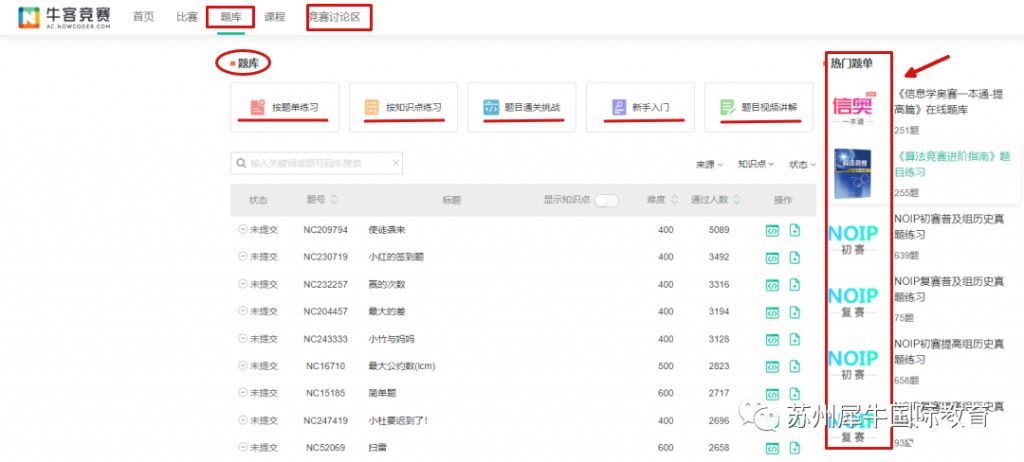Click problem number NC247419

(325, 420)
